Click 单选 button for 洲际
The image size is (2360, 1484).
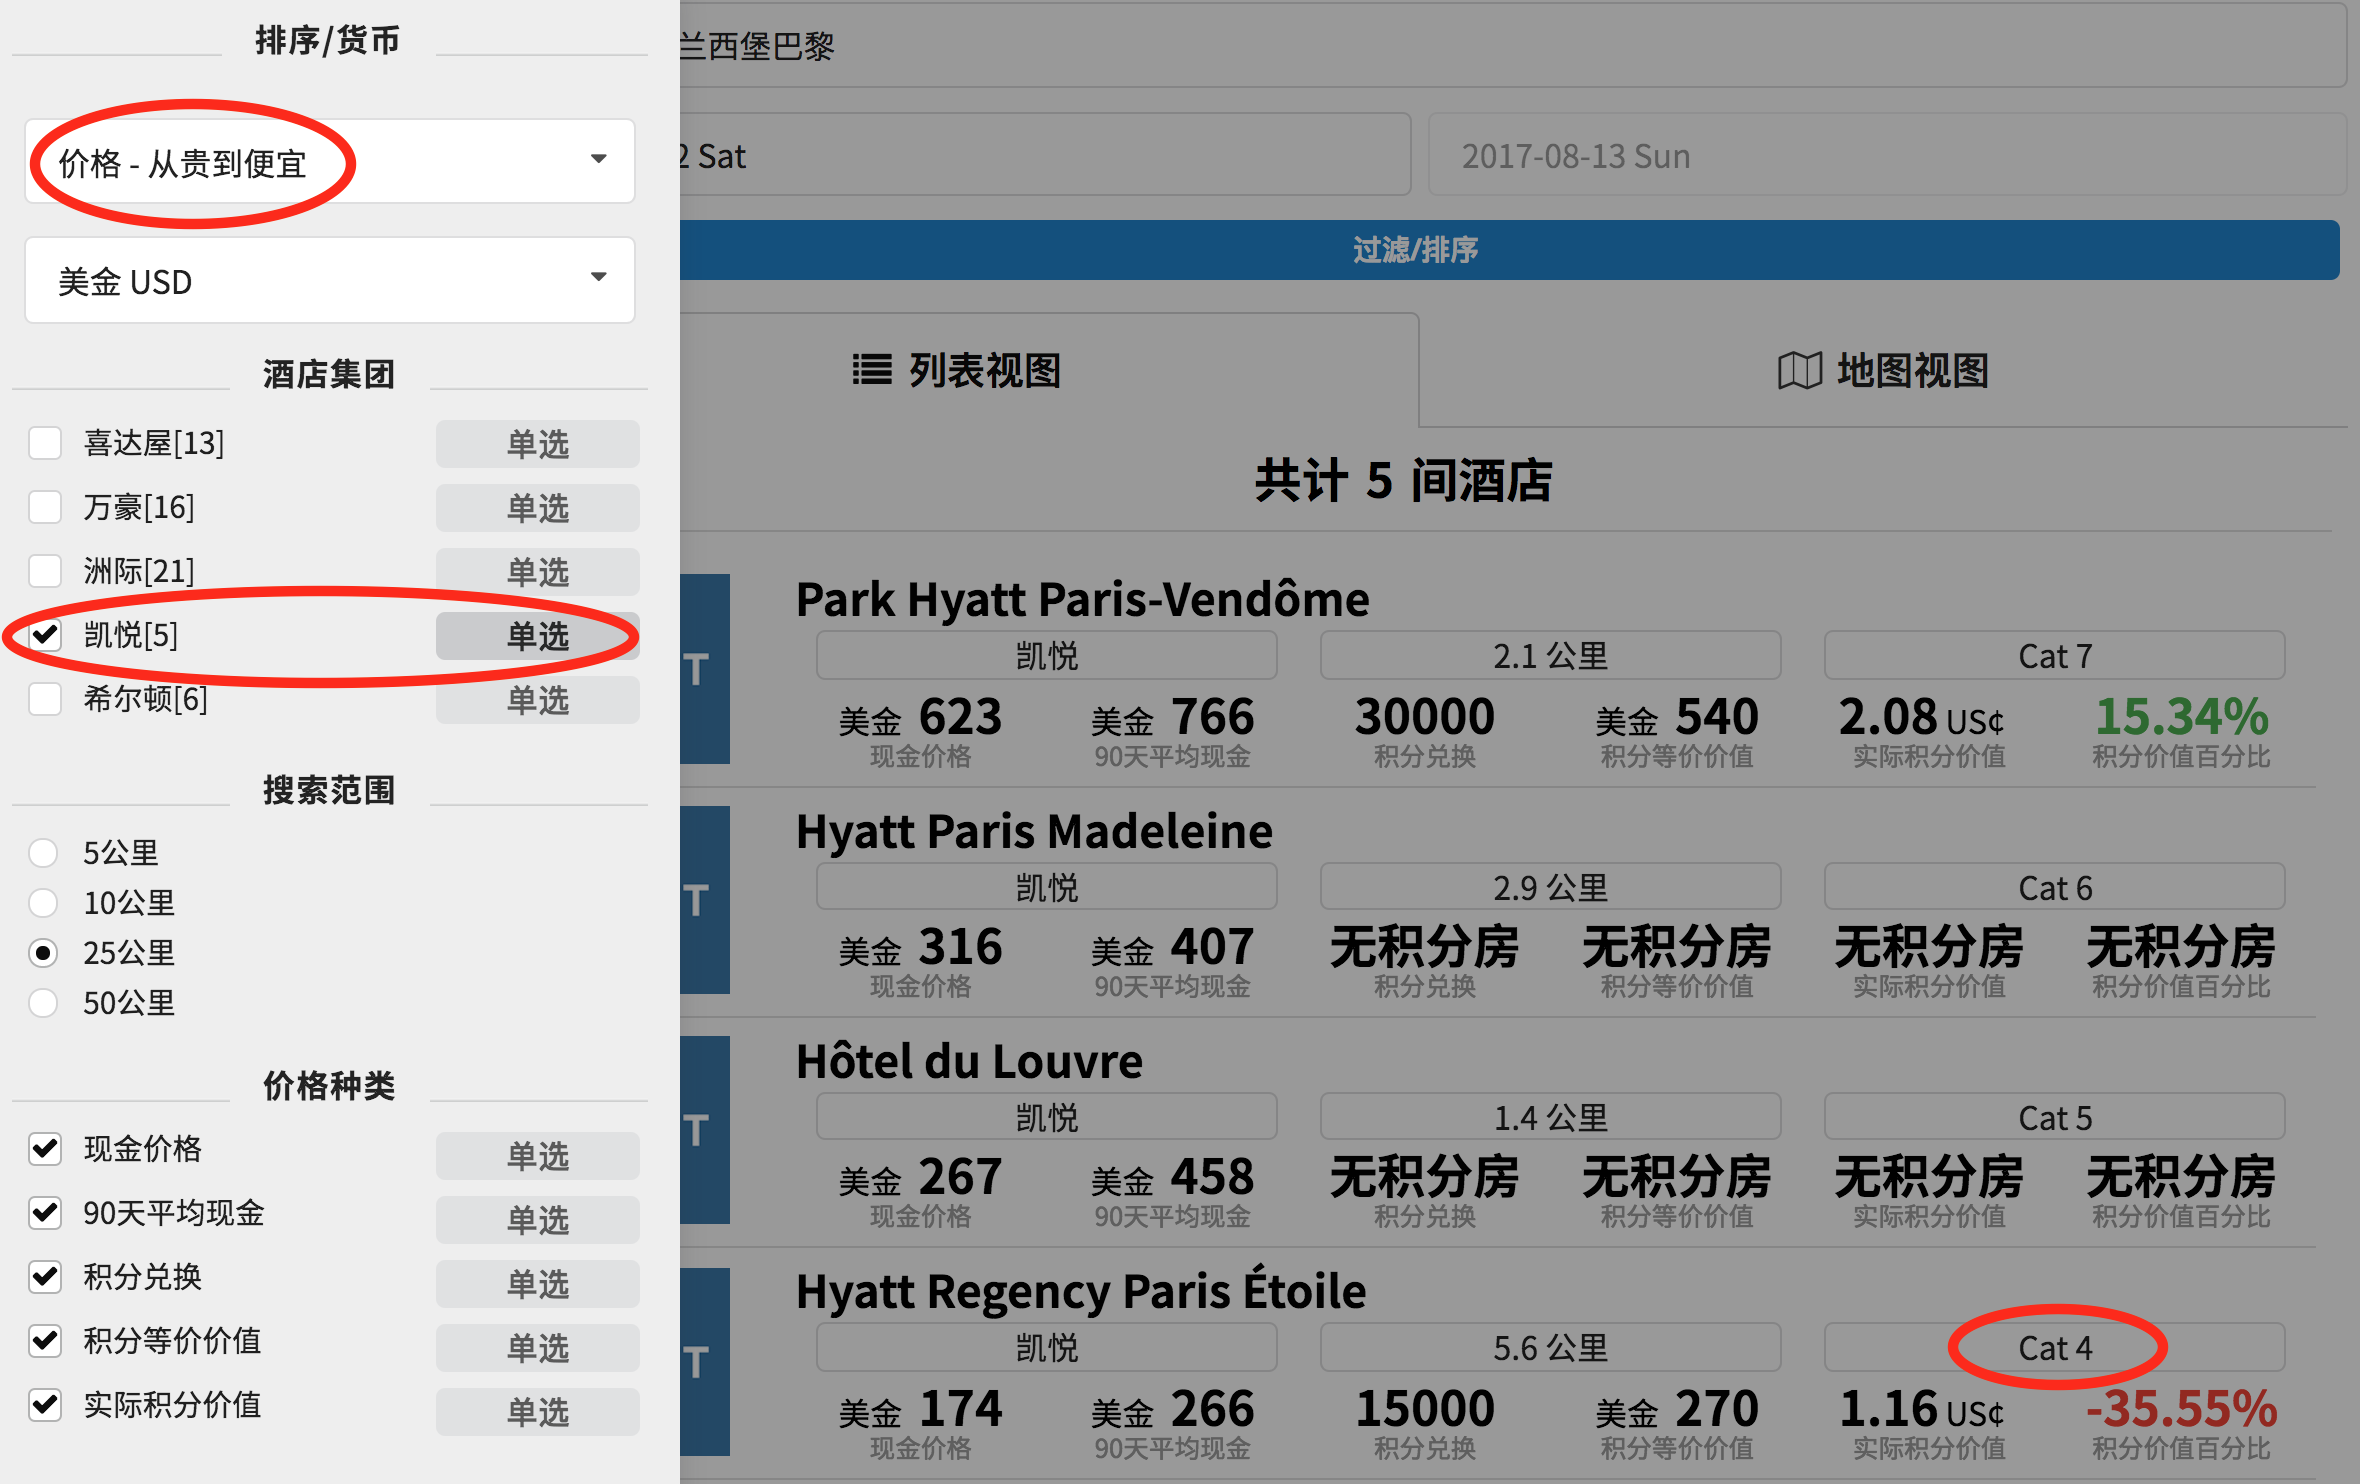(538, 572)
